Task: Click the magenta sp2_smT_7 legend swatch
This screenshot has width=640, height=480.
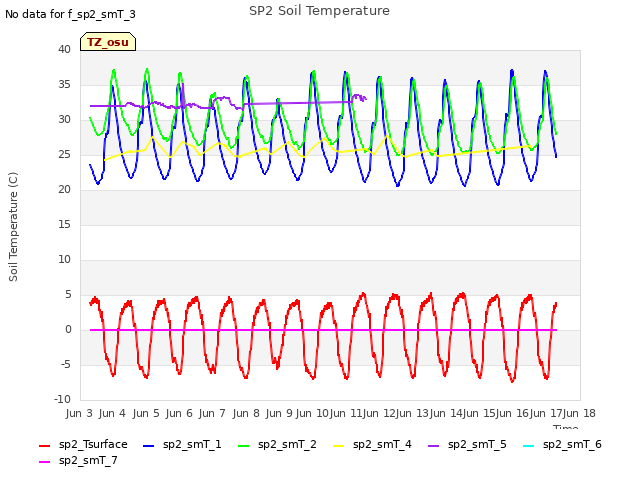Action: point(44,462)
